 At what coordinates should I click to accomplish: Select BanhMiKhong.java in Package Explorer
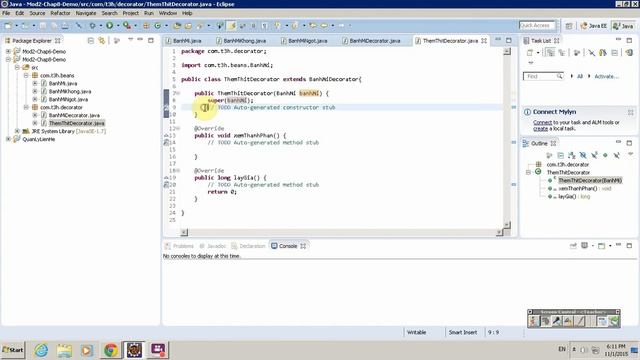click(70, 91)
